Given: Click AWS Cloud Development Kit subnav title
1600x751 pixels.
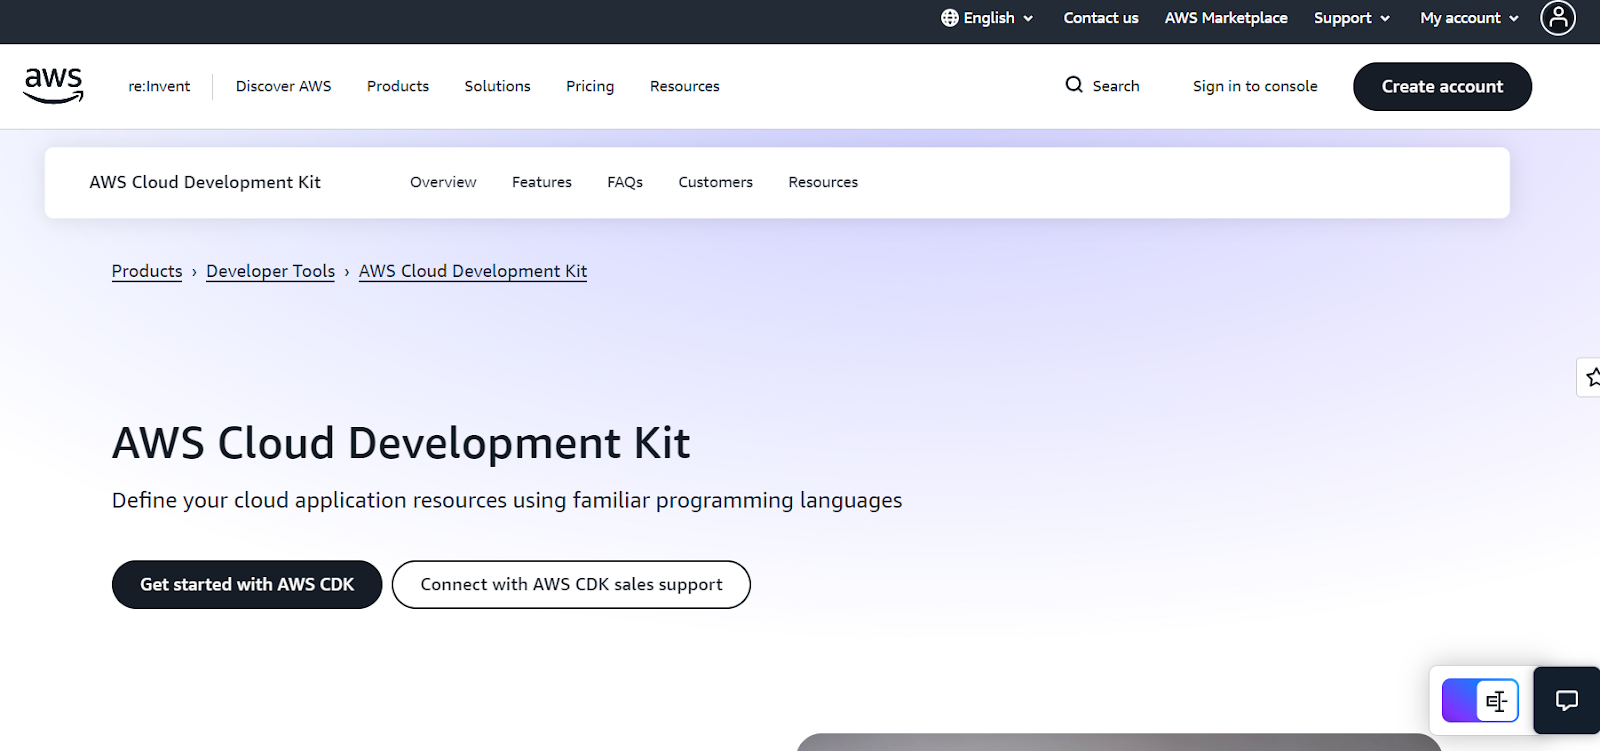Looking at the screenshot, I should (x=205, y=182).
